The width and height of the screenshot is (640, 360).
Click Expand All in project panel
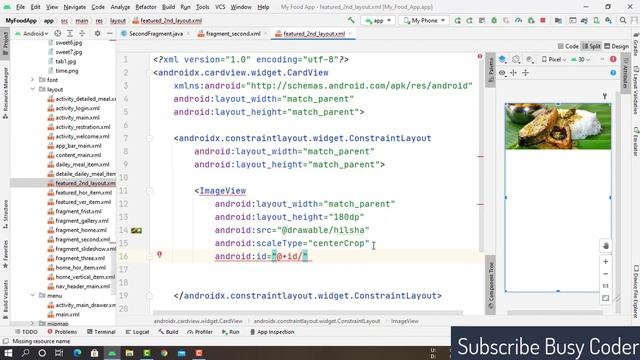[70, 33]
